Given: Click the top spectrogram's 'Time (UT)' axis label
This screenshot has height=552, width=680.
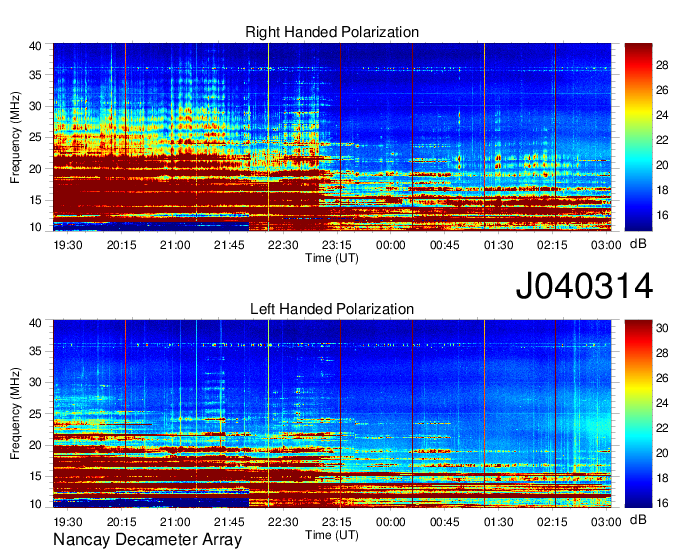Looking at the screenshot, I should (332, 258).
